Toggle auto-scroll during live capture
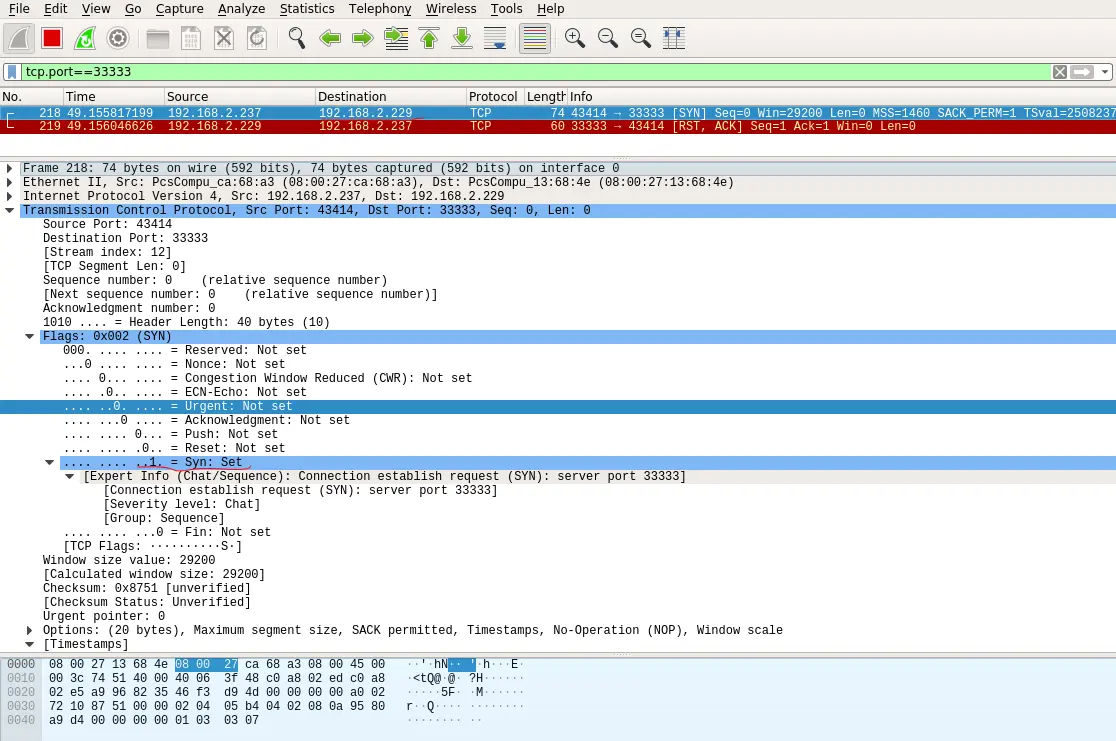Viewport: 1116px width, 741px height. click(495, 38)
